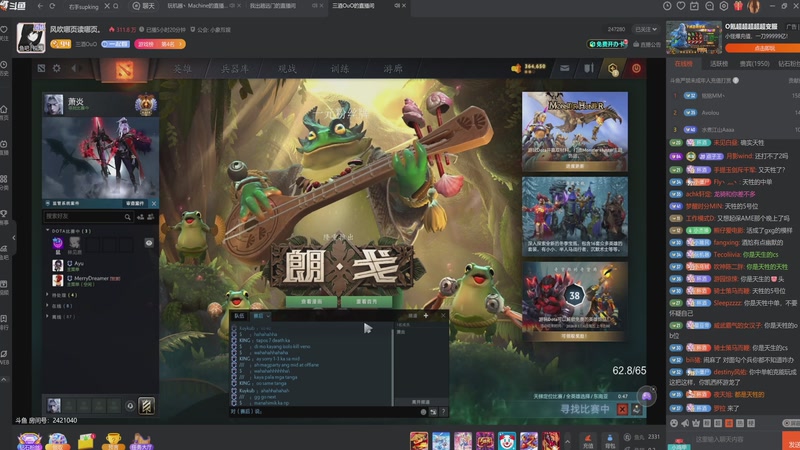Mute the Machine stream tab speaker
This screenshot has height=450, width=800.
(232, 6)
